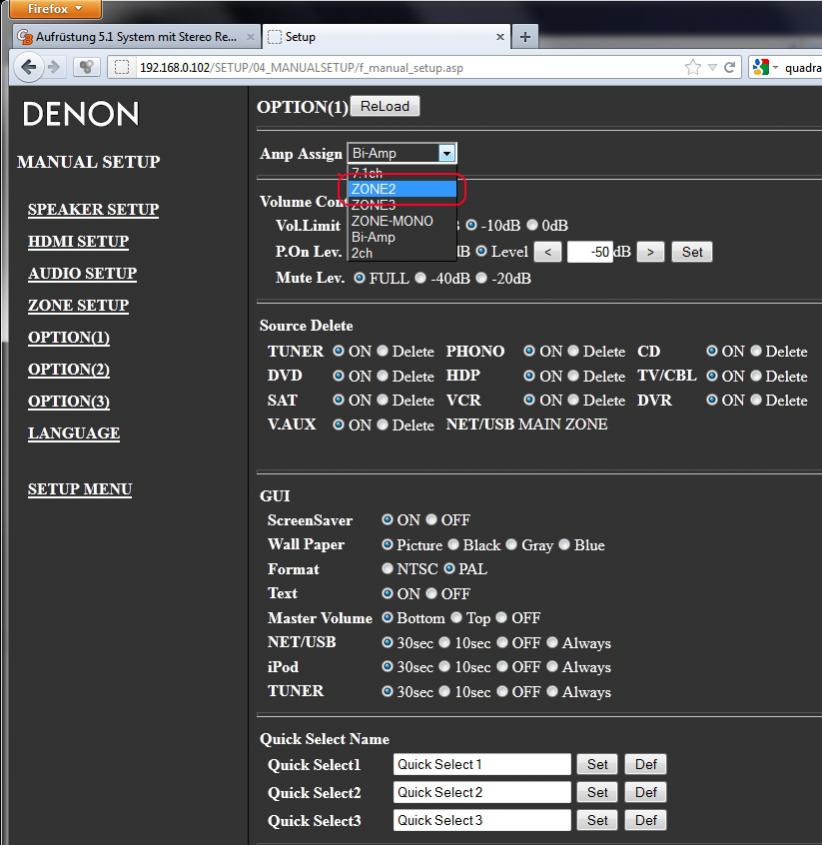The width and height of the screenshot is (822, 845).
Task: Set Format to NTSC
Action: pyautogui.click(x=387, y=569)
